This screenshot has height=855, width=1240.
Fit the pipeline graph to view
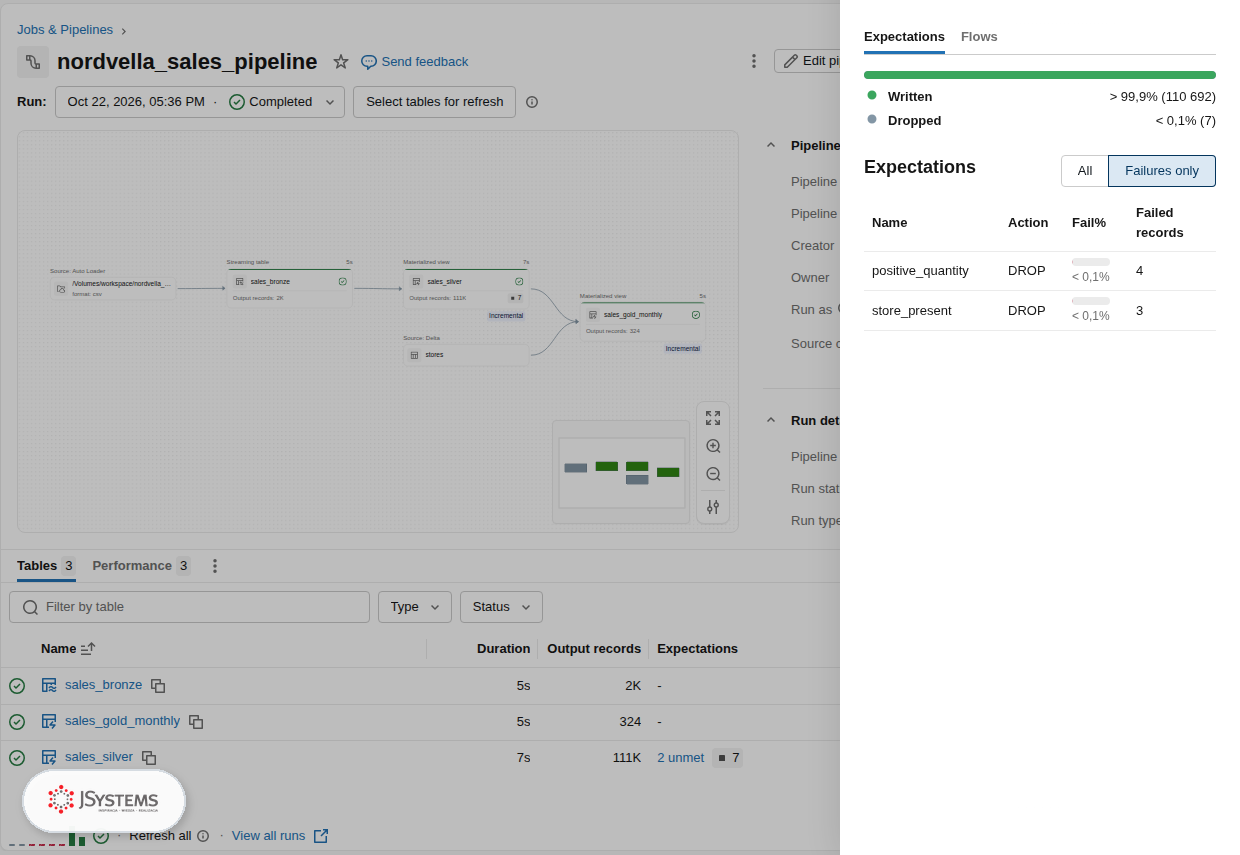coord(713,418)
